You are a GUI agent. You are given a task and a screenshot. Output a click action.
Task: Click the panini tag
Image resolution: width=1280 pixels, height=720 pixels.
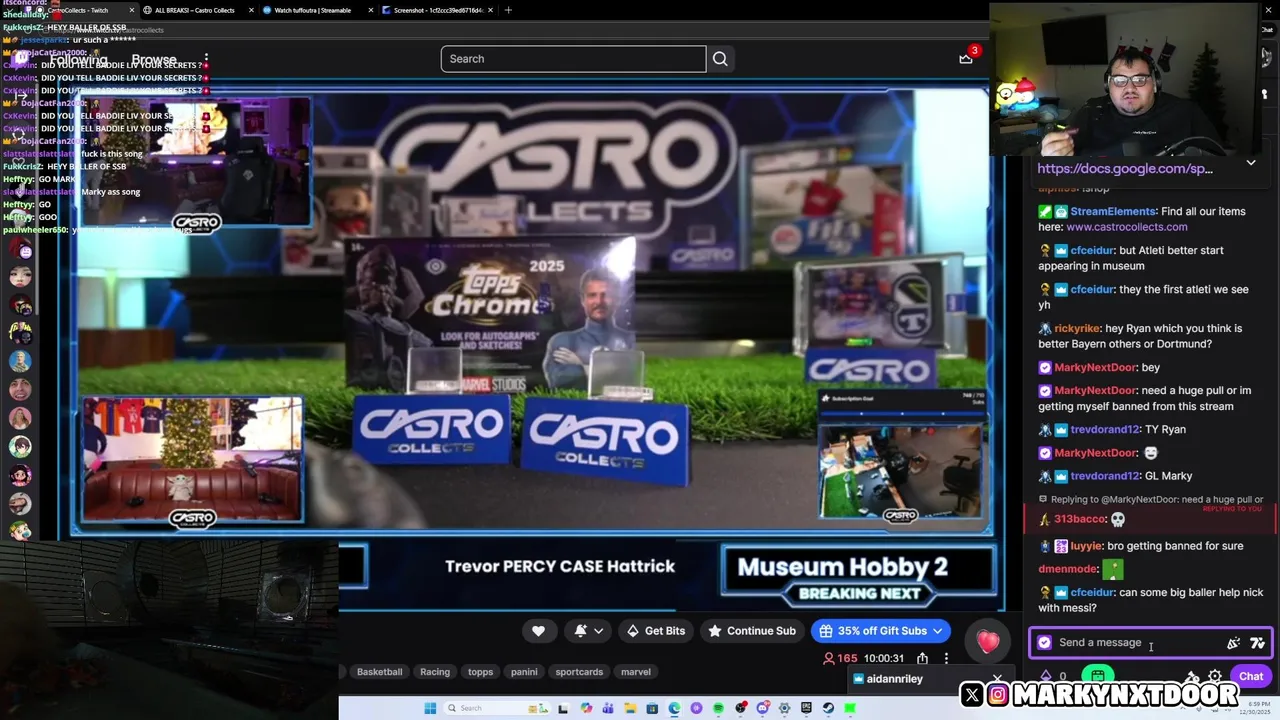[x=524, y=672]
